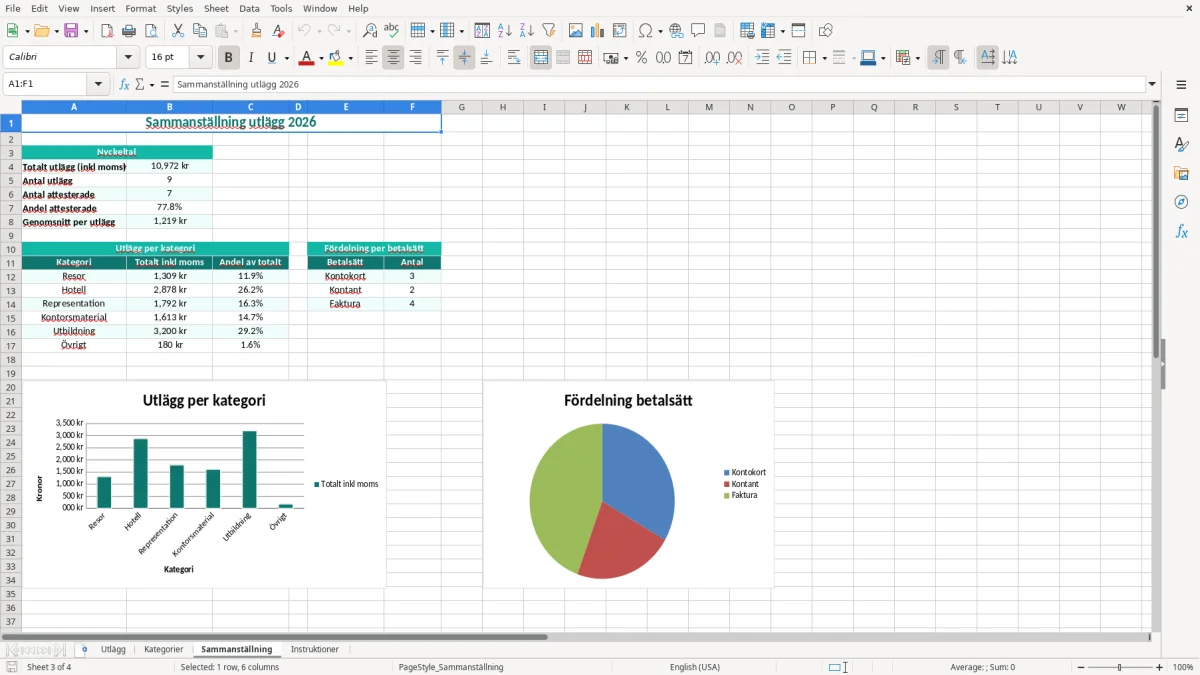Click the Function Wizard fx icon
The height and width of the screenshot is (675, 1200).
(x=125, y=85)
